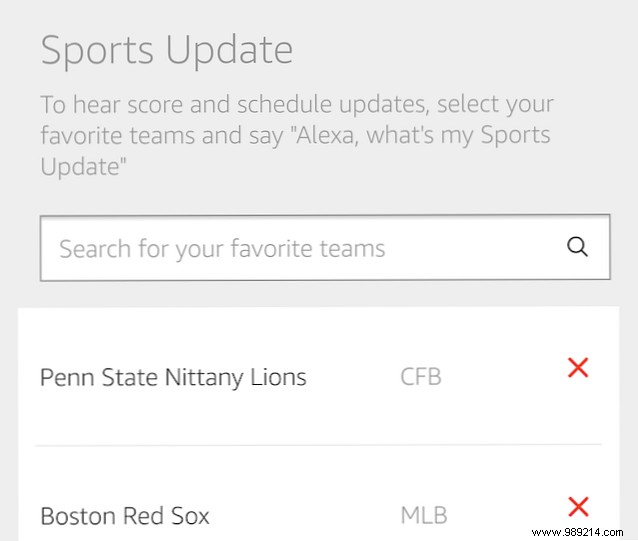The height and width of the screenshot is (541, 638).
Task: Click the MLB league label
Action: tap(423, 516)
